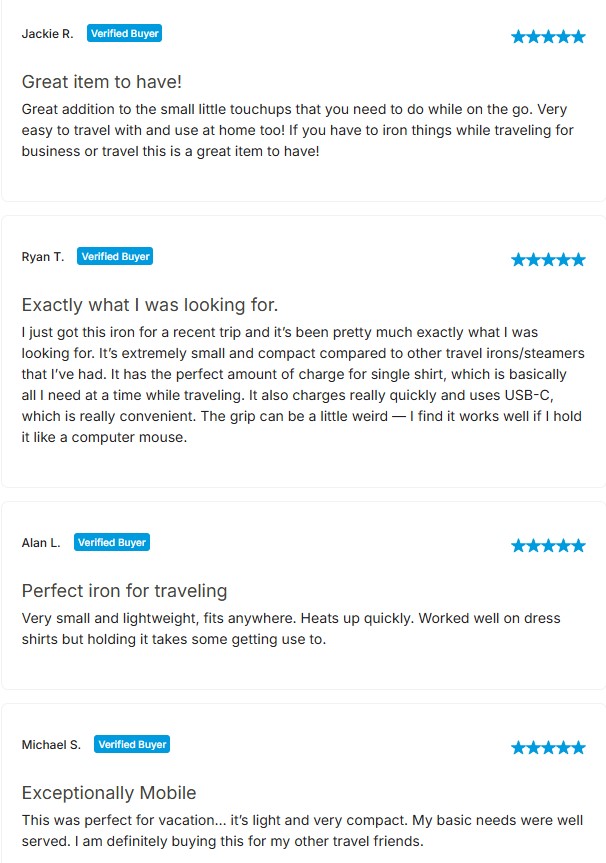The width and height of the screenshot is (606, 863).
Task: Click Jackie R.'s five-star rating
Action: (548, 37)
